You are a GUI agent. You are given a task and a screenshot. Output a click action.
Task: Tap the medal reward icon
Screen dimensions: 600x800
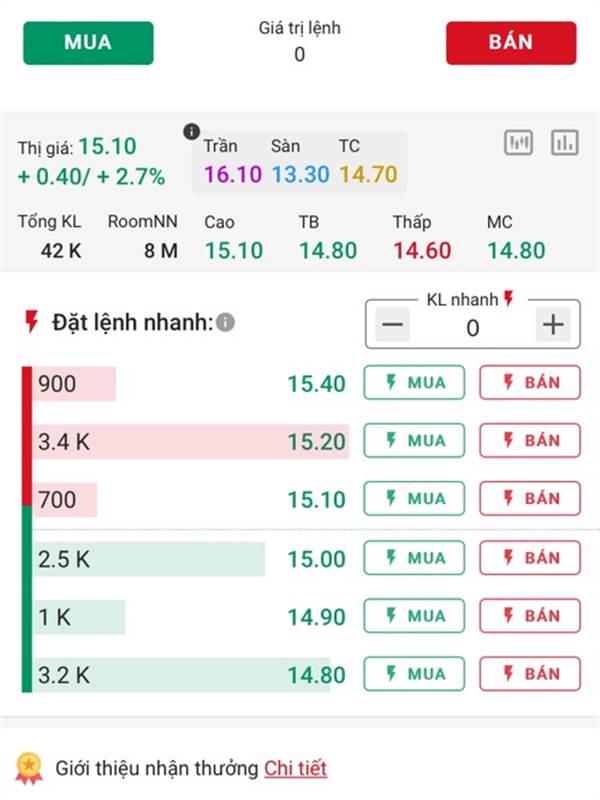coord(29,769)
